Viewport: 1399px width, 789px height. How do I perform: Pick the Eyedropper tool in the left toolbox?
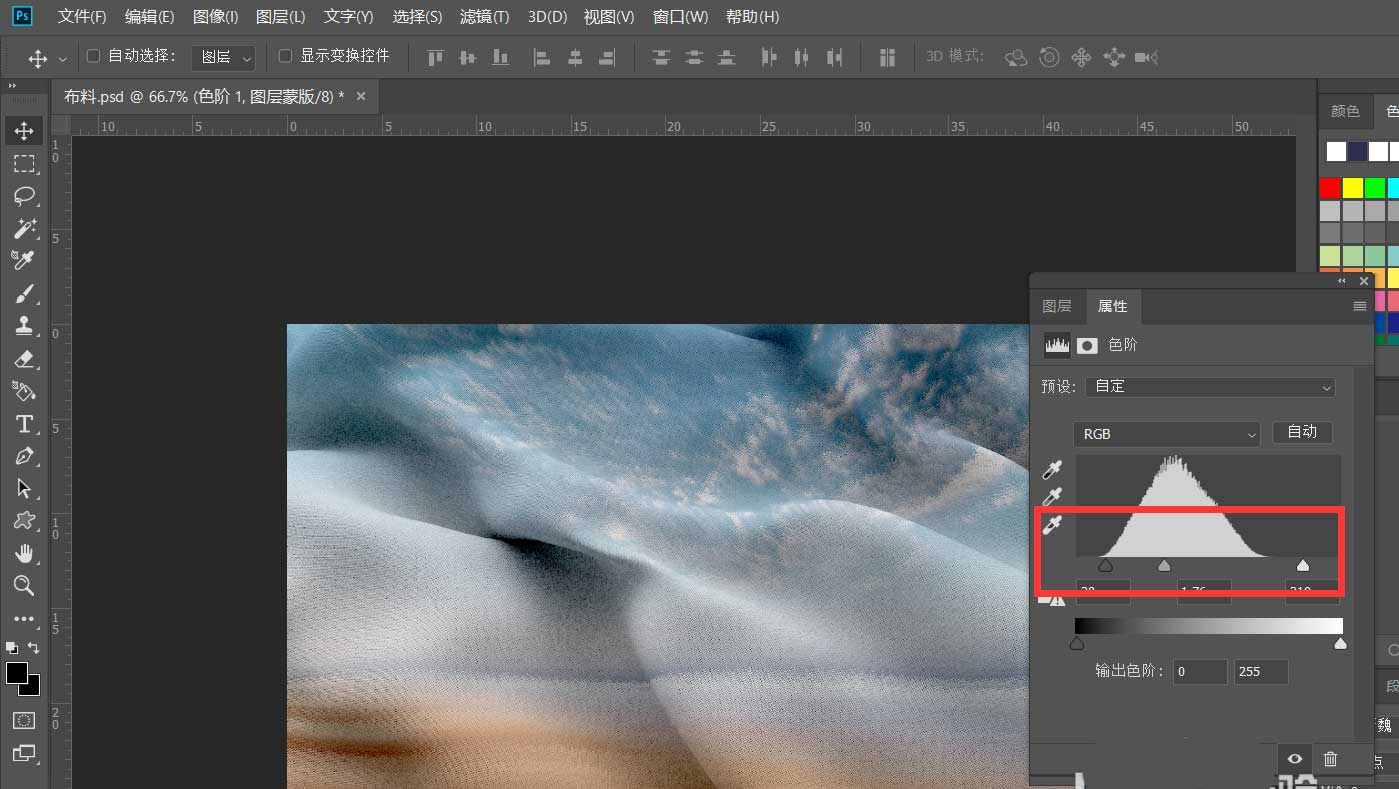pos(24,260)
